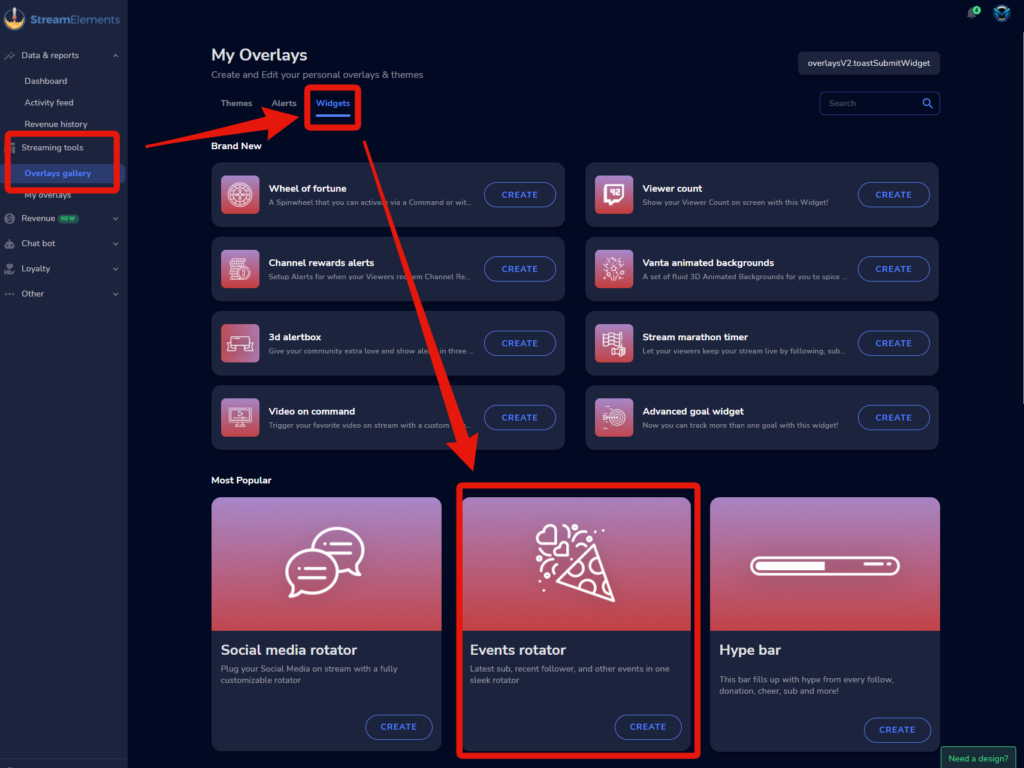Viewport: 1024px width, 768px height.
Task: Collapse the Data & reports section chevron
Action: [x=116, y=56]
